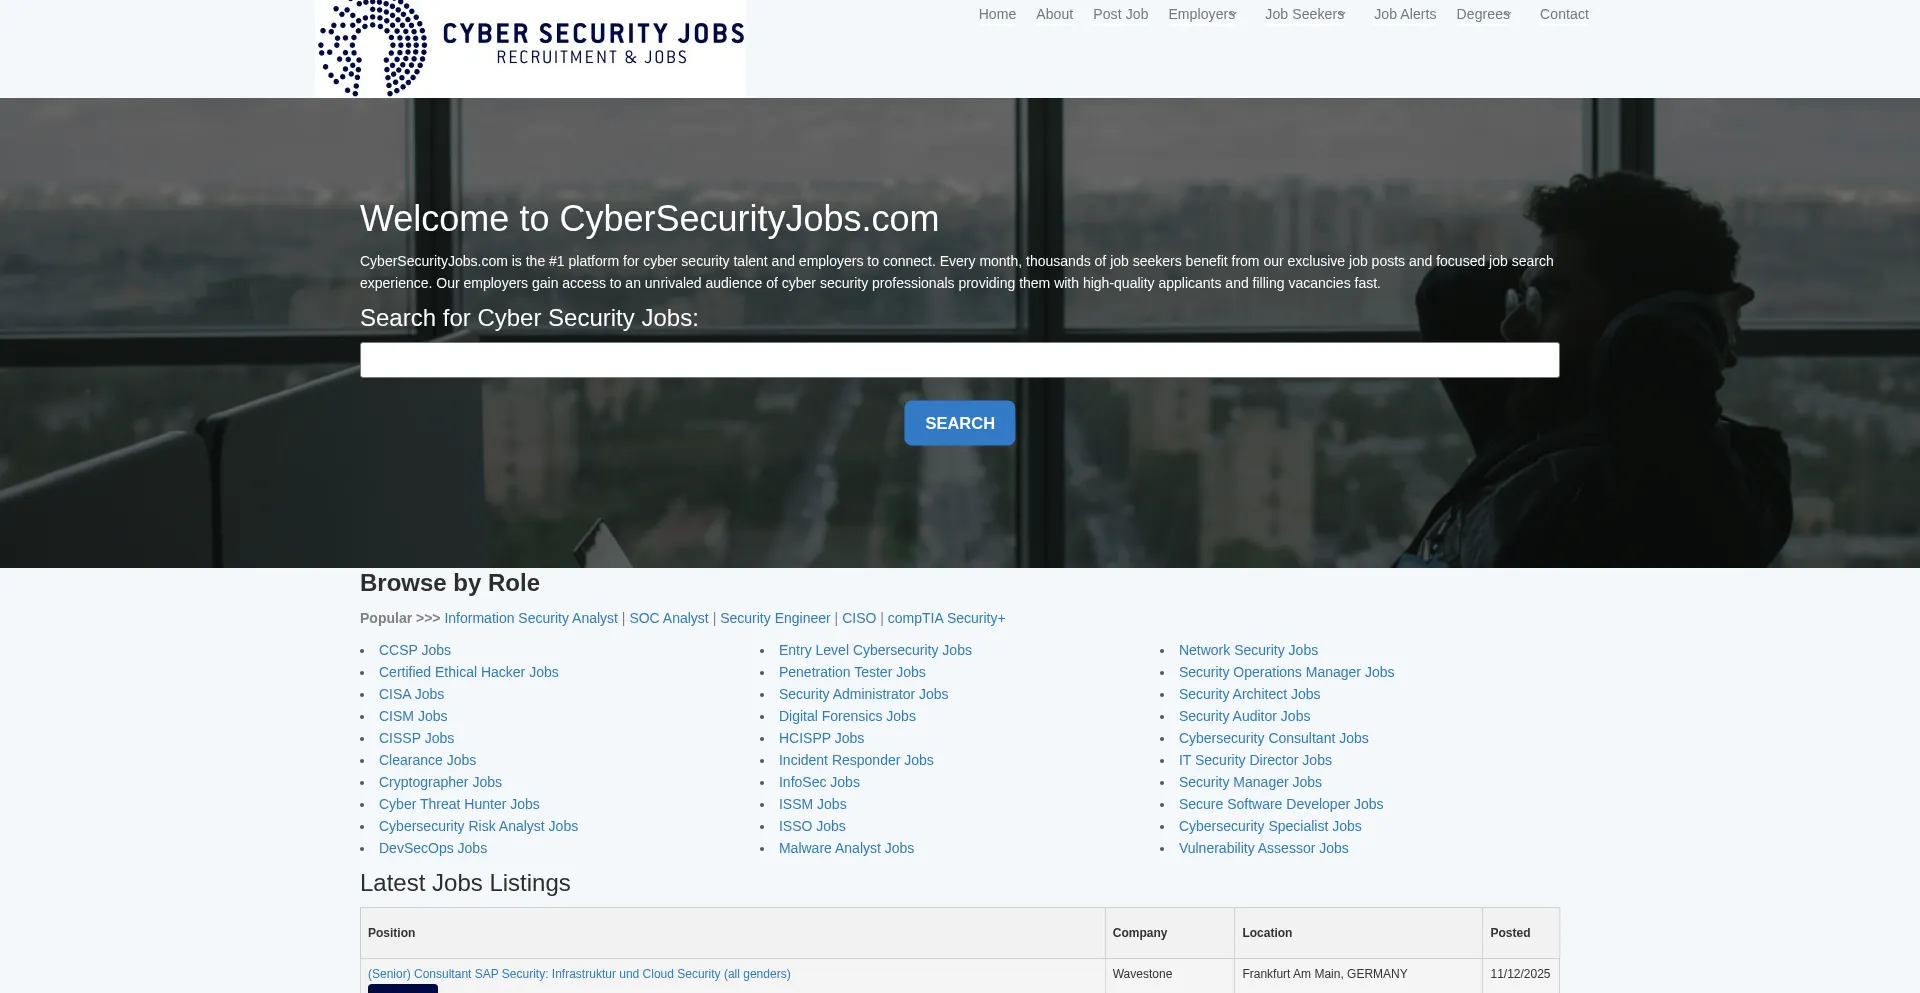Open the Senior Consultant SAP Security listing
This screenshot has width=1920, height=993.
coord(579,974)
